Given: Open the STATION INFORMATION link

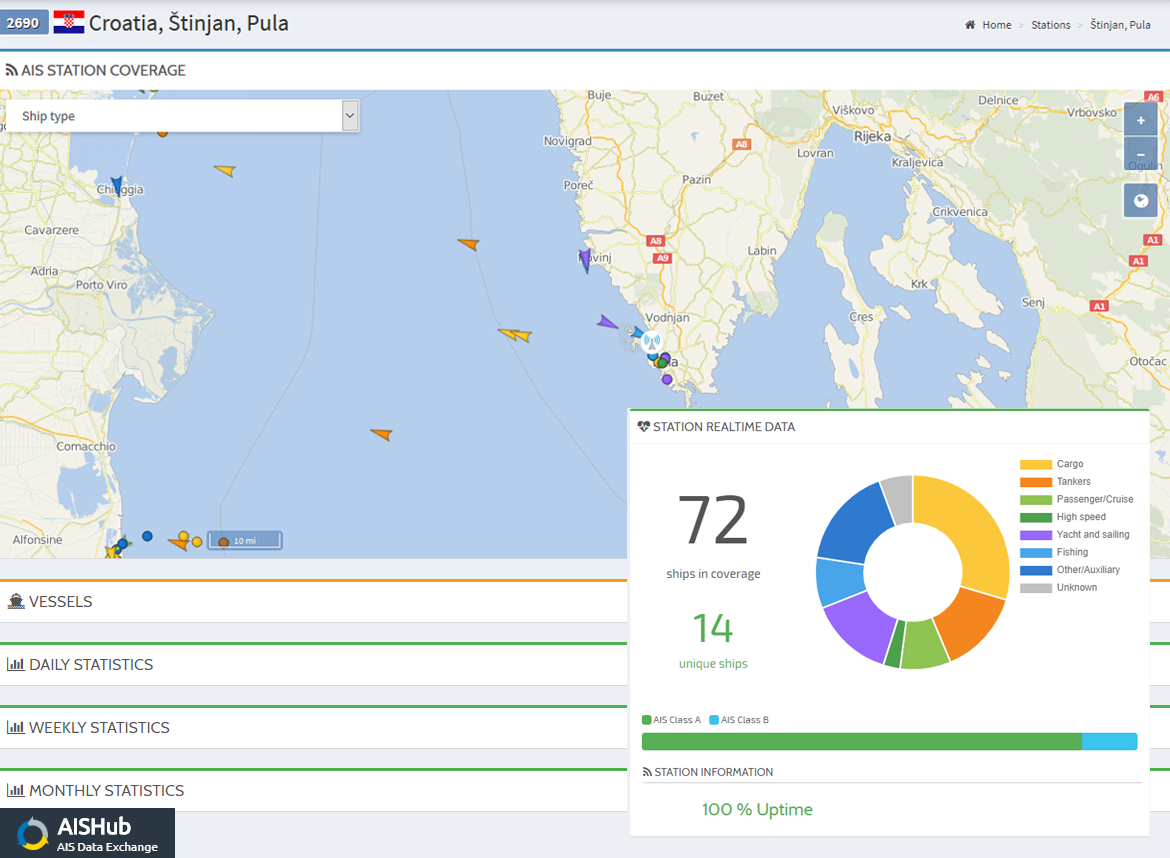Looking at the screenshot, I should pos(713,772).
